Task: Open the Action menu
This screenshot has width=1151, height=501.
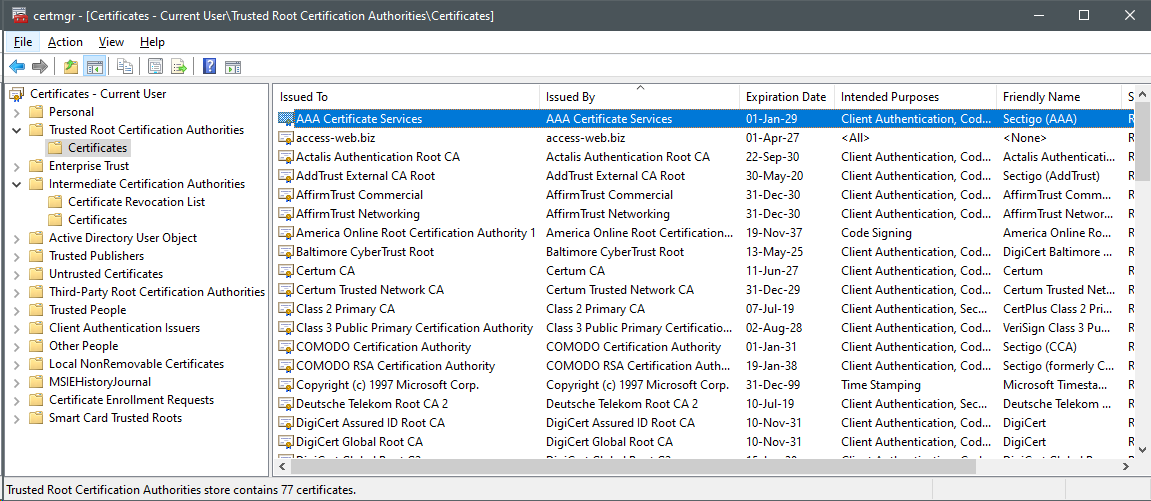Action: (x=65, y=42)
